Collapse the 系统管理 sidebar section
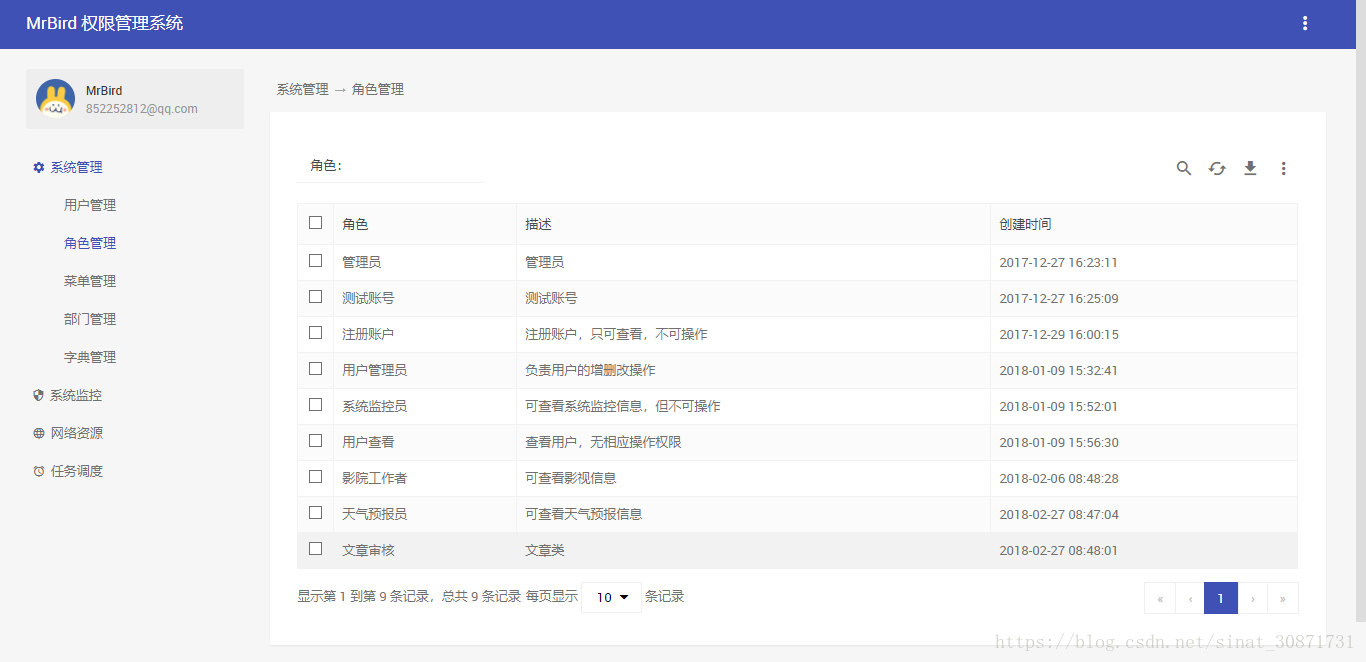Viewport: 1366px width, 662px height. 77,168
